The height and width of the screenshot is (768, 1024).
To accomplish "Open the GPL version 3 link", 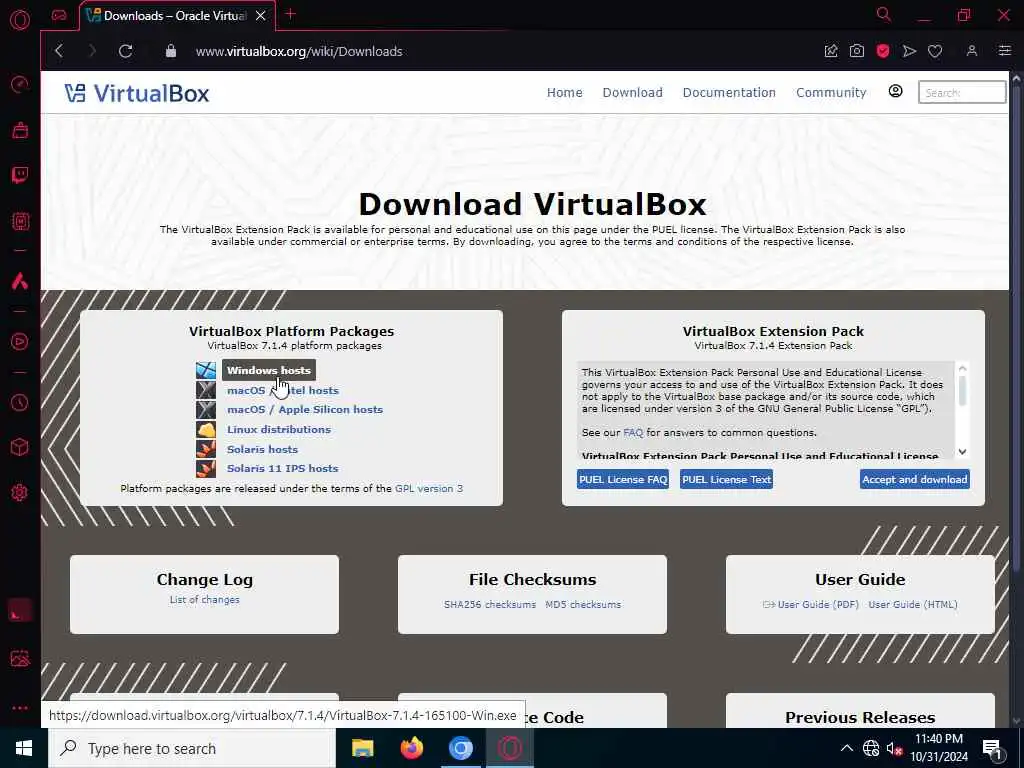I will pyautogui.click(x=428, y=488).
